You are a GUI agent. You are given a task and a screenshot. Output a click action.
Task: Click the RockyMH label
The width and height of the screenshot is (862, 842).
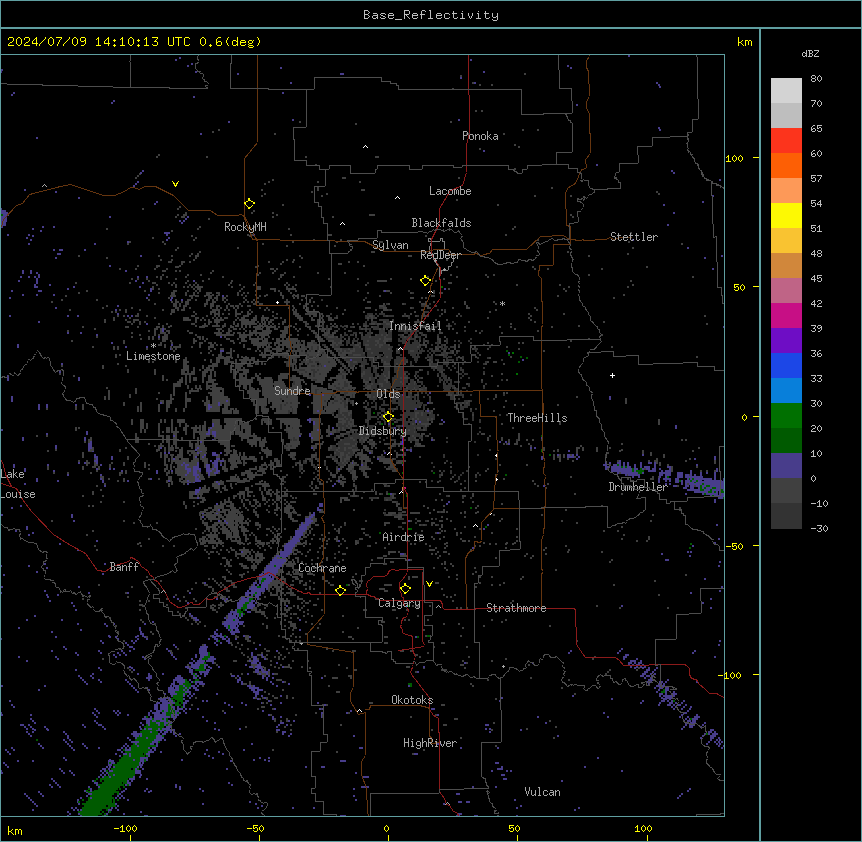click(245, 227)
